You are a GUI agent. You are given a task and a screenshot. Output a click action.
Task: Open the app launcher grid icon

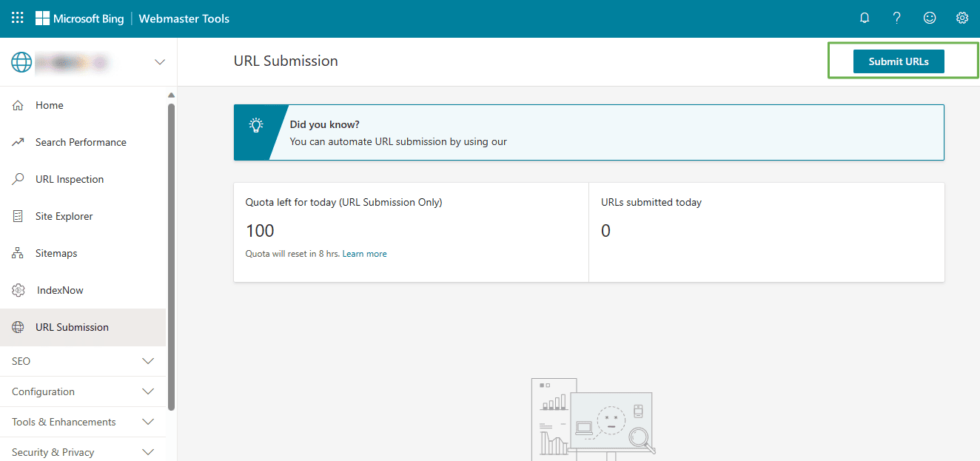(x=18, y=18)
